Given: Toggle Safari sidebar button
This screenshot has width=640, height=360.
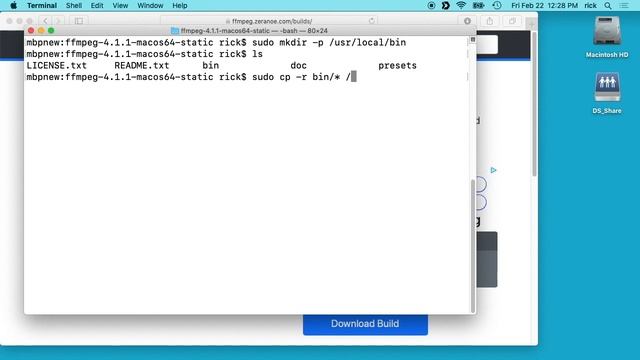Looking at the screenshot, I should pos(79,21).
